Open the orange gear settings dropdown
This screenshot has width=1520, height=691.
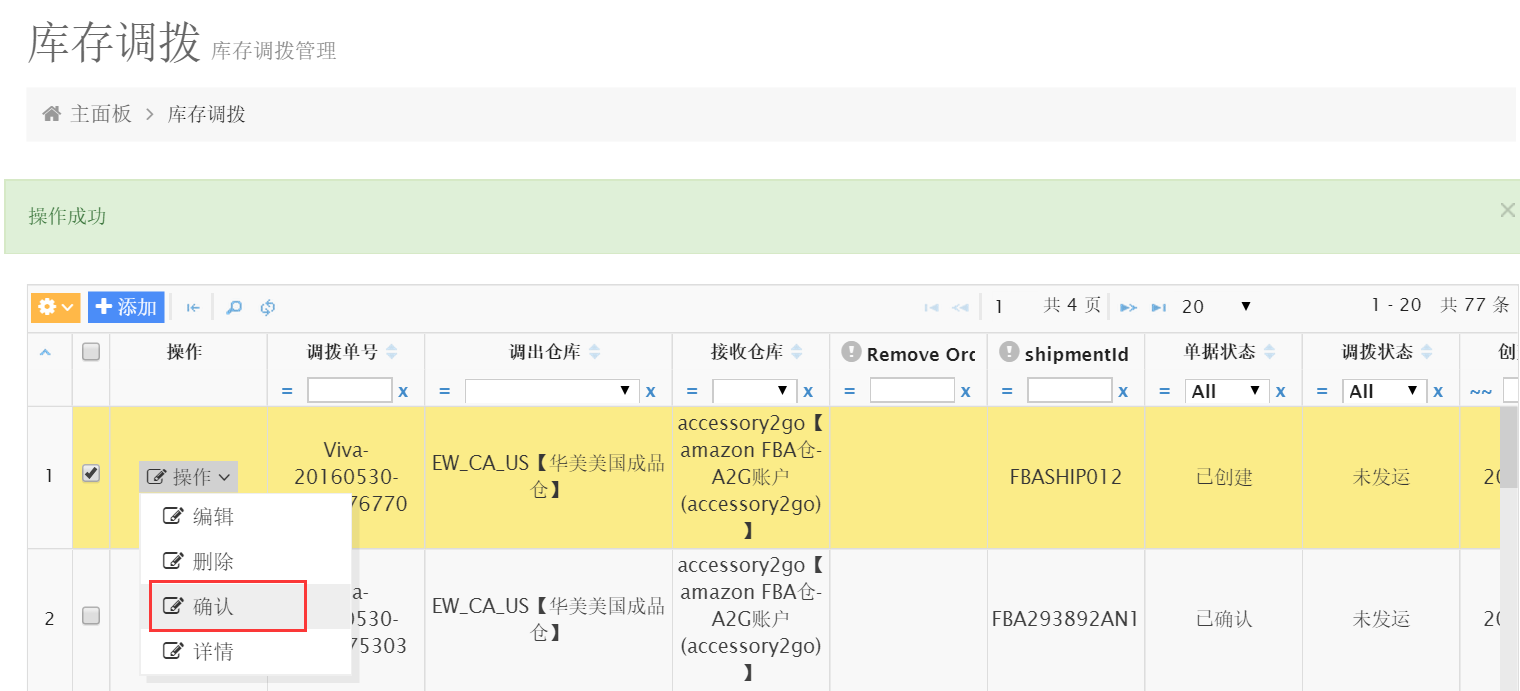[55, 307]
